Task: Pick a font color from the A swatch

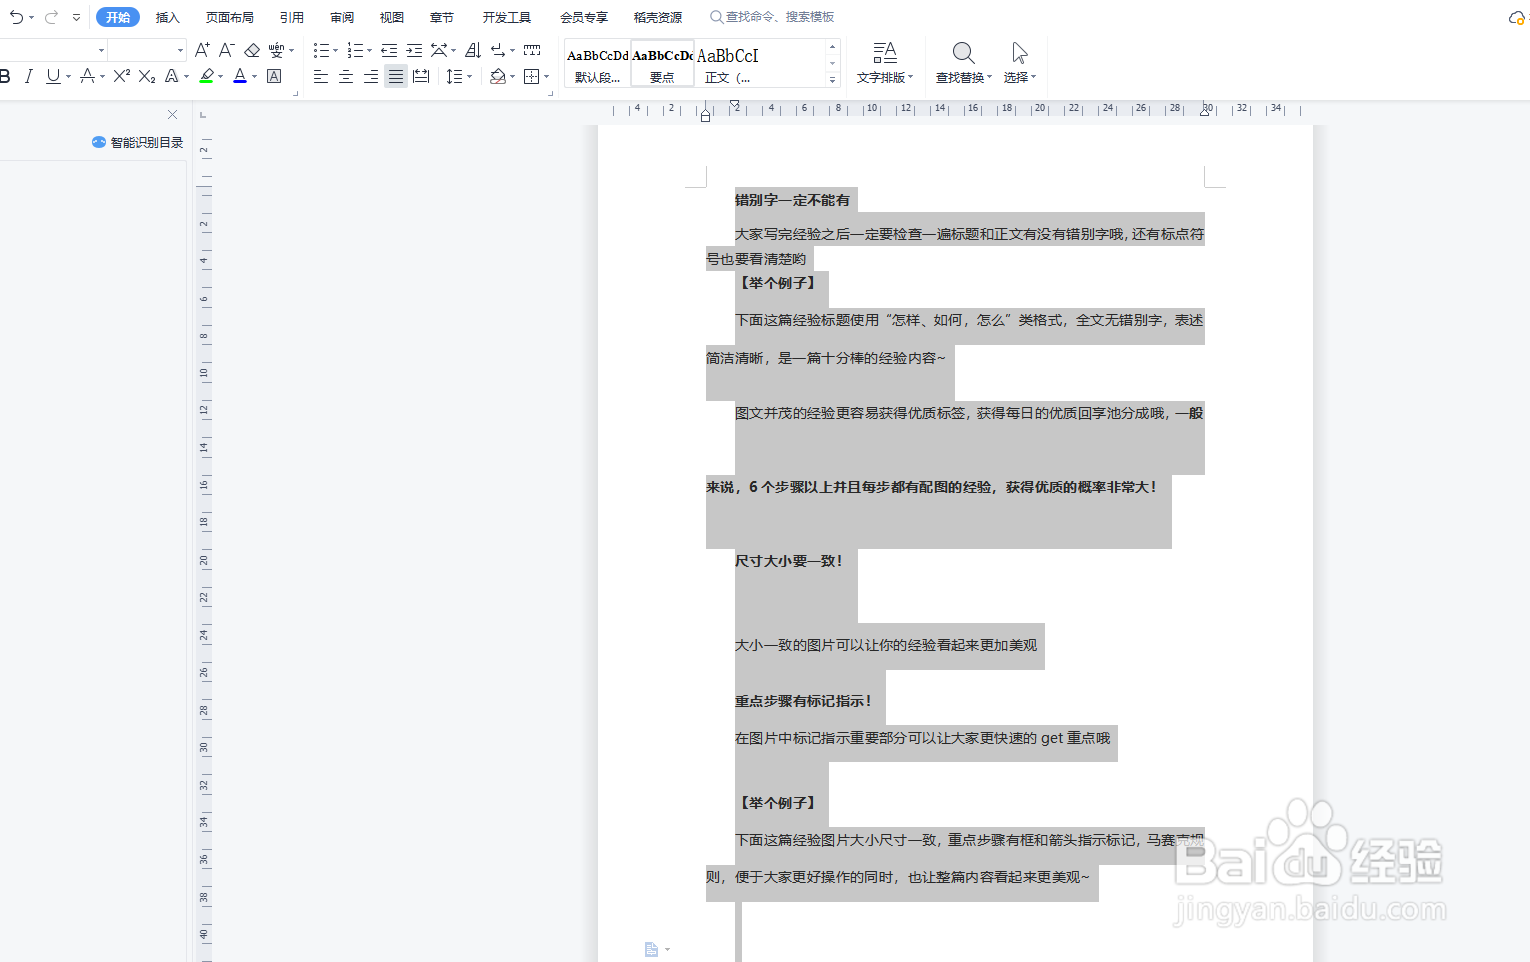Action: (x=240, y=76)
